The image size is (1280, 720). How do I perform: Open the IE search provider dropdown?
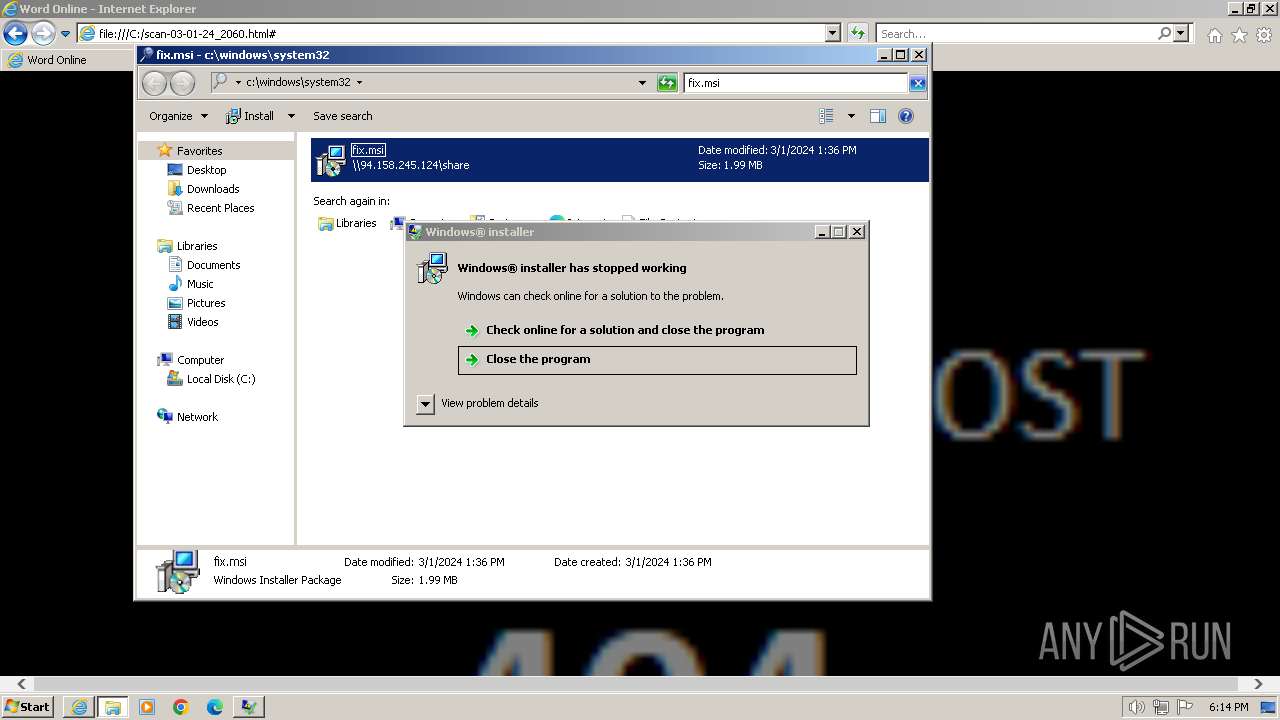(1181, 33)
